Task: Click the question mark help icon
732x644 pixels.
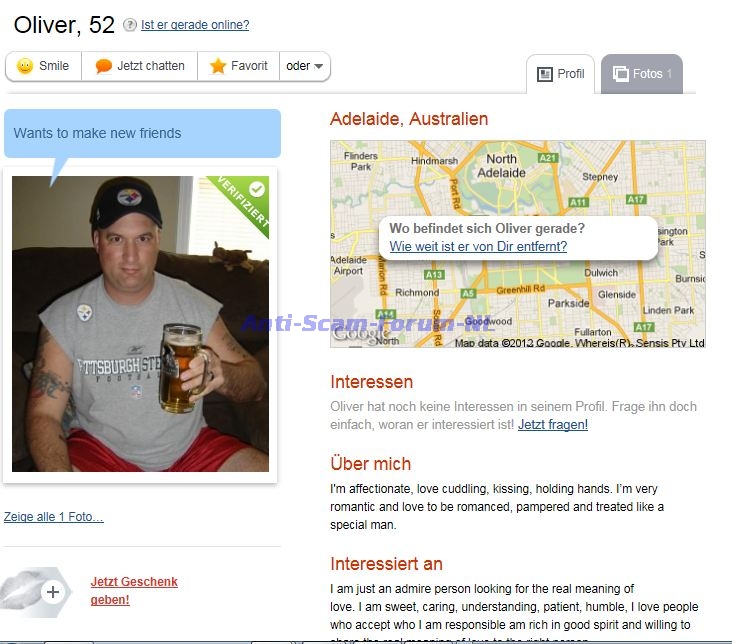Action: tap(129, 25)
